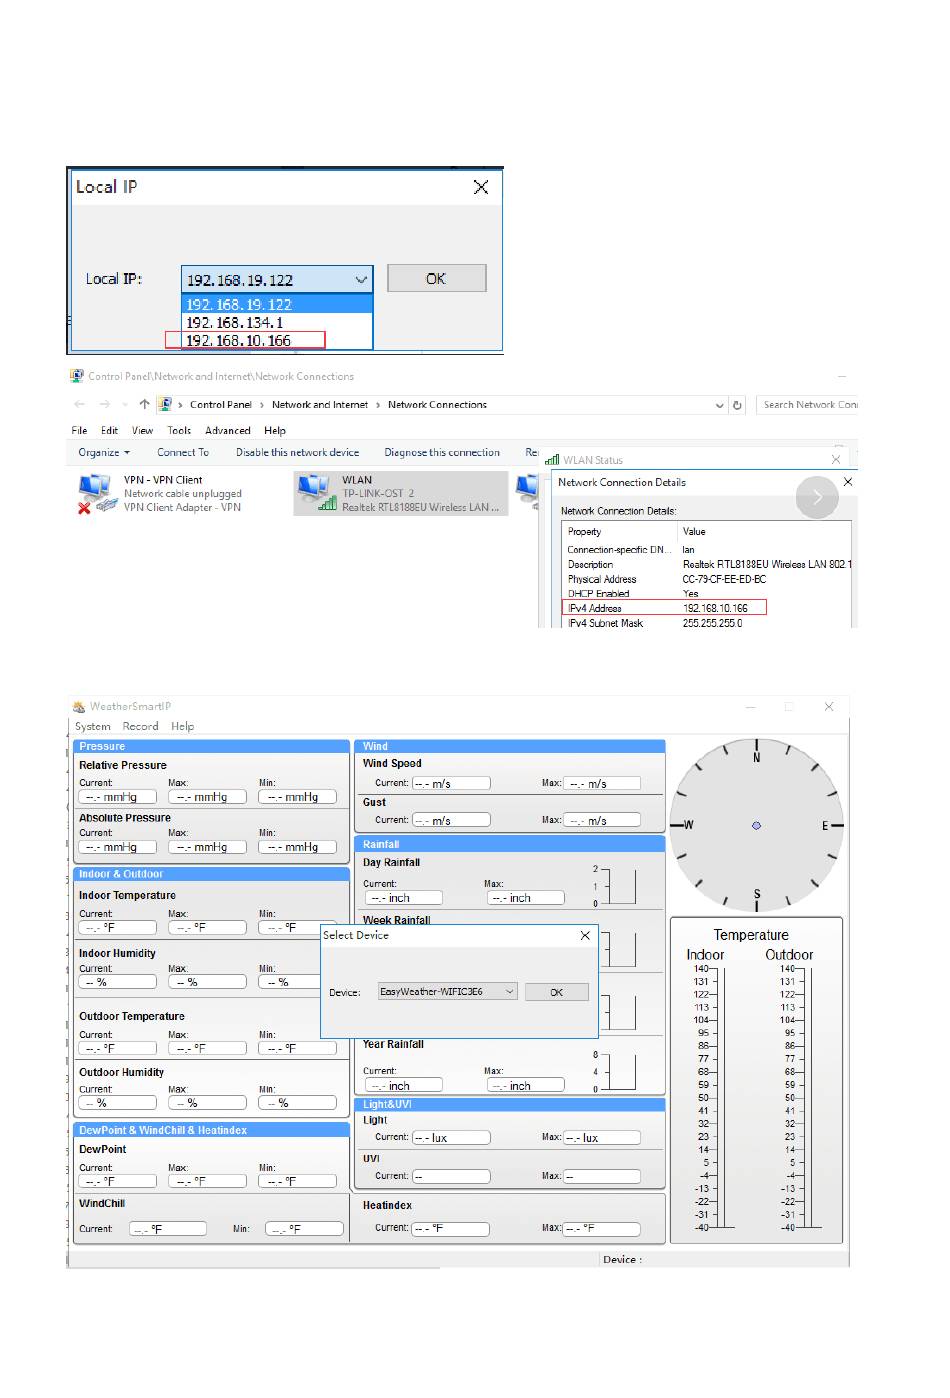Click Disable this network device
Screen dimensions: 950x1398
coord(297,452)
